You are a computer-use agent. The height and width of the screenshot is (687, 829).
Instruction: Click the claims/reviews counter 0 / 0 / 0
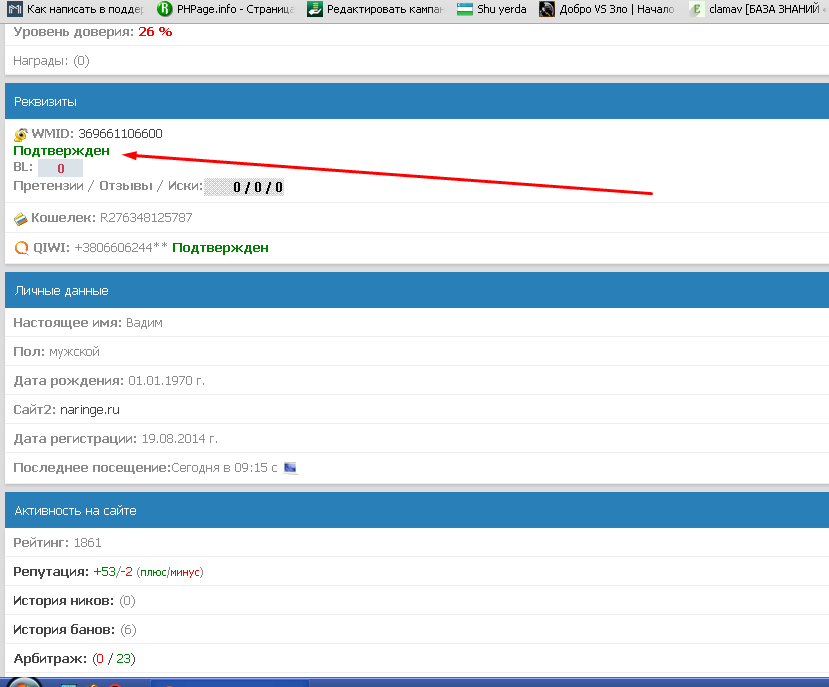pos(257,187)
